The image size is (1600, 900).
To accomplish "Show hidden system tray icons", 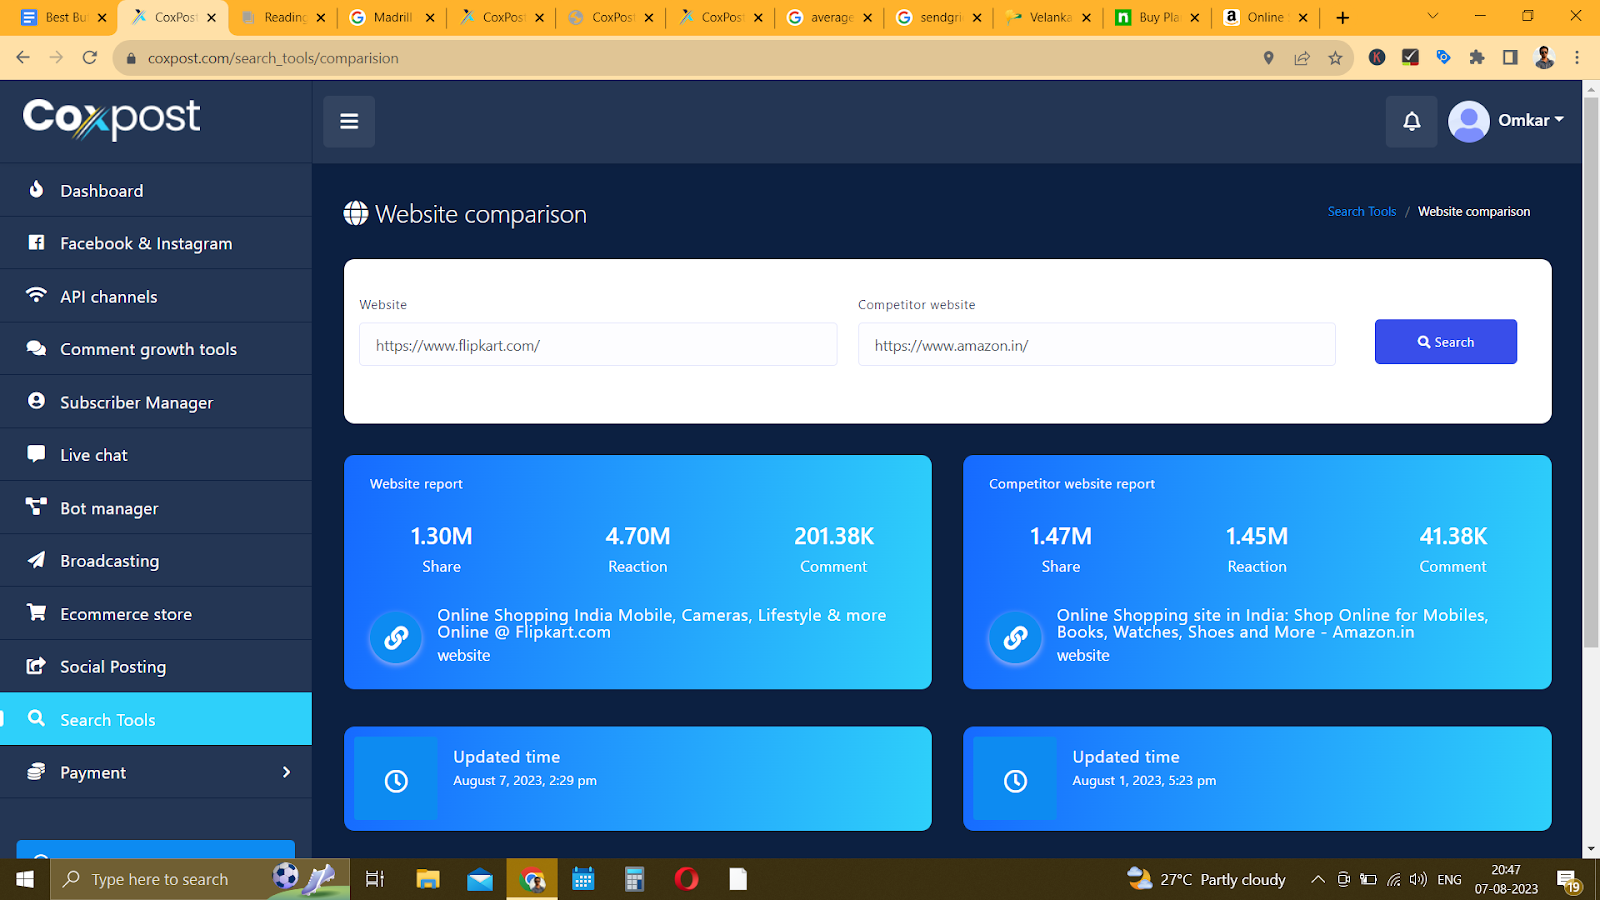I will [1318, 879].
